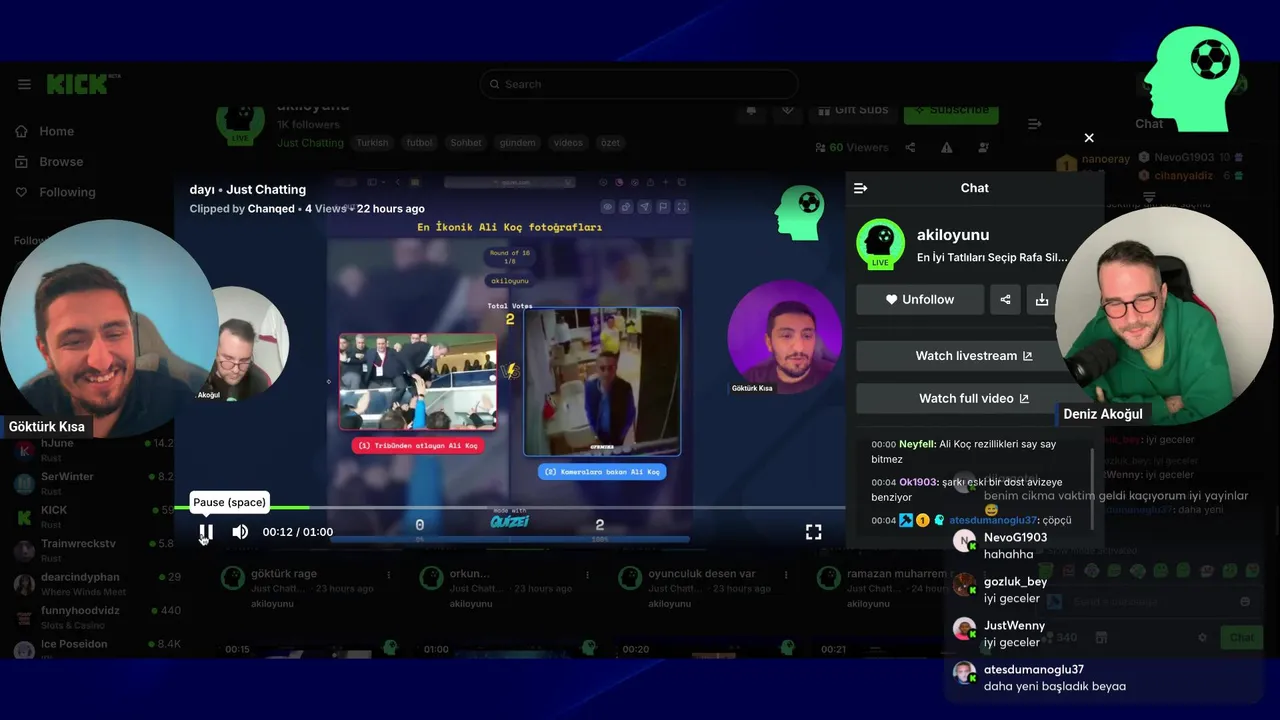Image resolution: width=1280 pixels, height=720 pixels.
Task: Enter fullscreen on the clip player
Action: coord(814,532)
